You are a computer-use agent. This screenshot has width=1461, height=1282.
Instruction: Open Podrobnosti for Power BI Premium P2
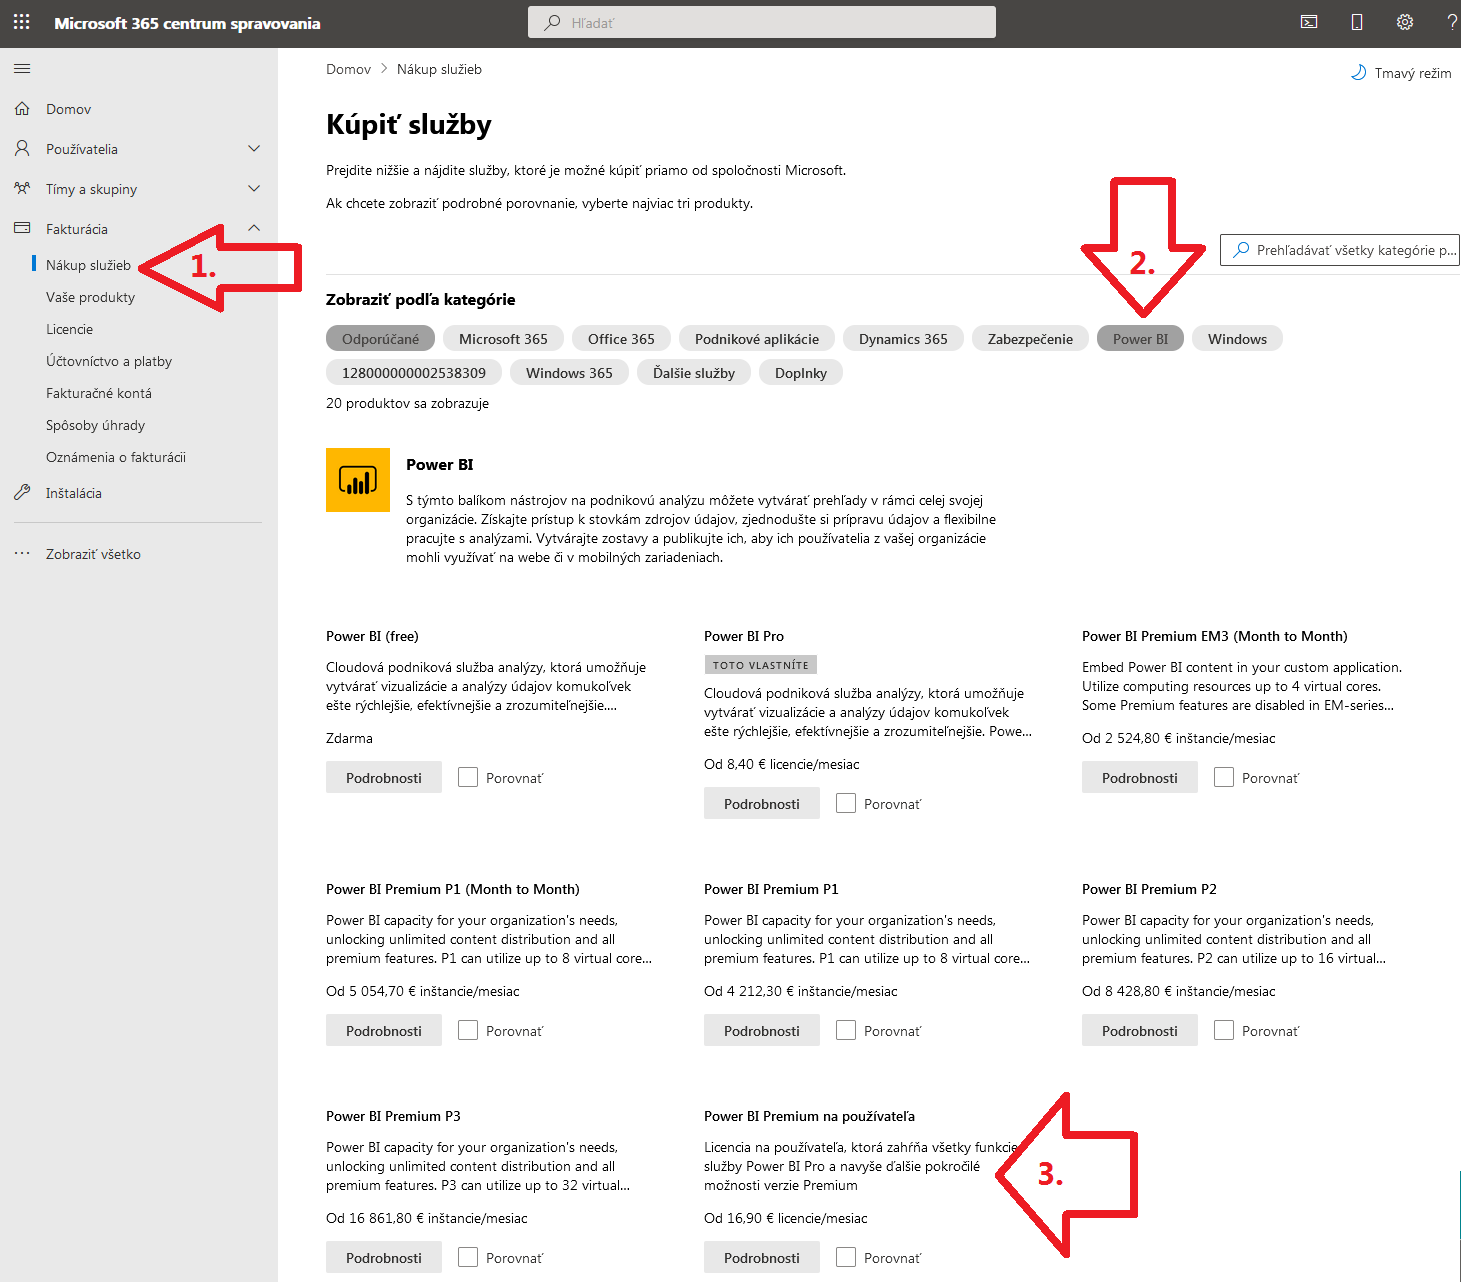1140,1030
